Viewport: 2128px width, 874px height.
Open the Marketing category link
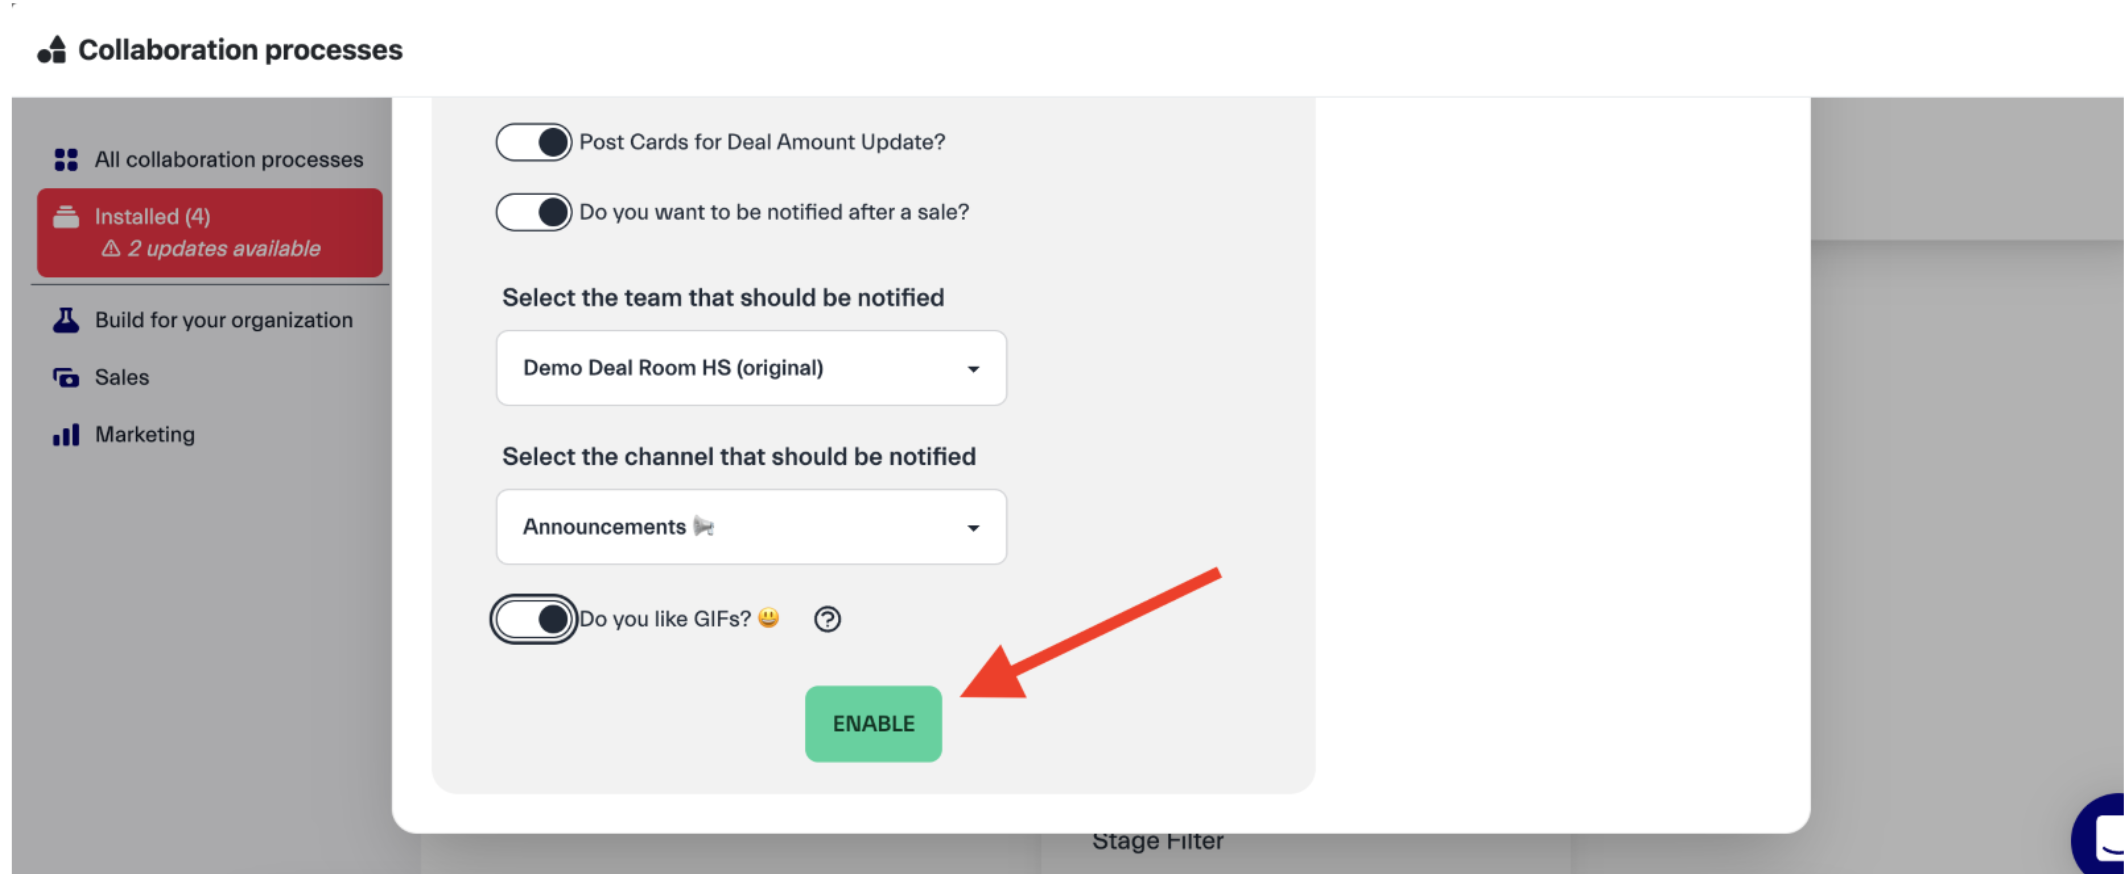click(145, 435)
